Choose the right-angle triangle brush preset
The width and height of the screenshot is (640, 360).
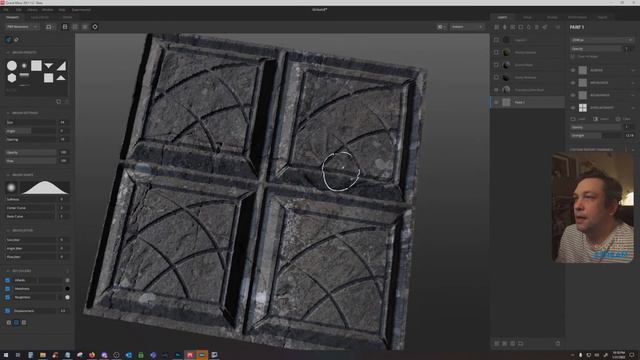pyautogui.click(x=61, y=66)
